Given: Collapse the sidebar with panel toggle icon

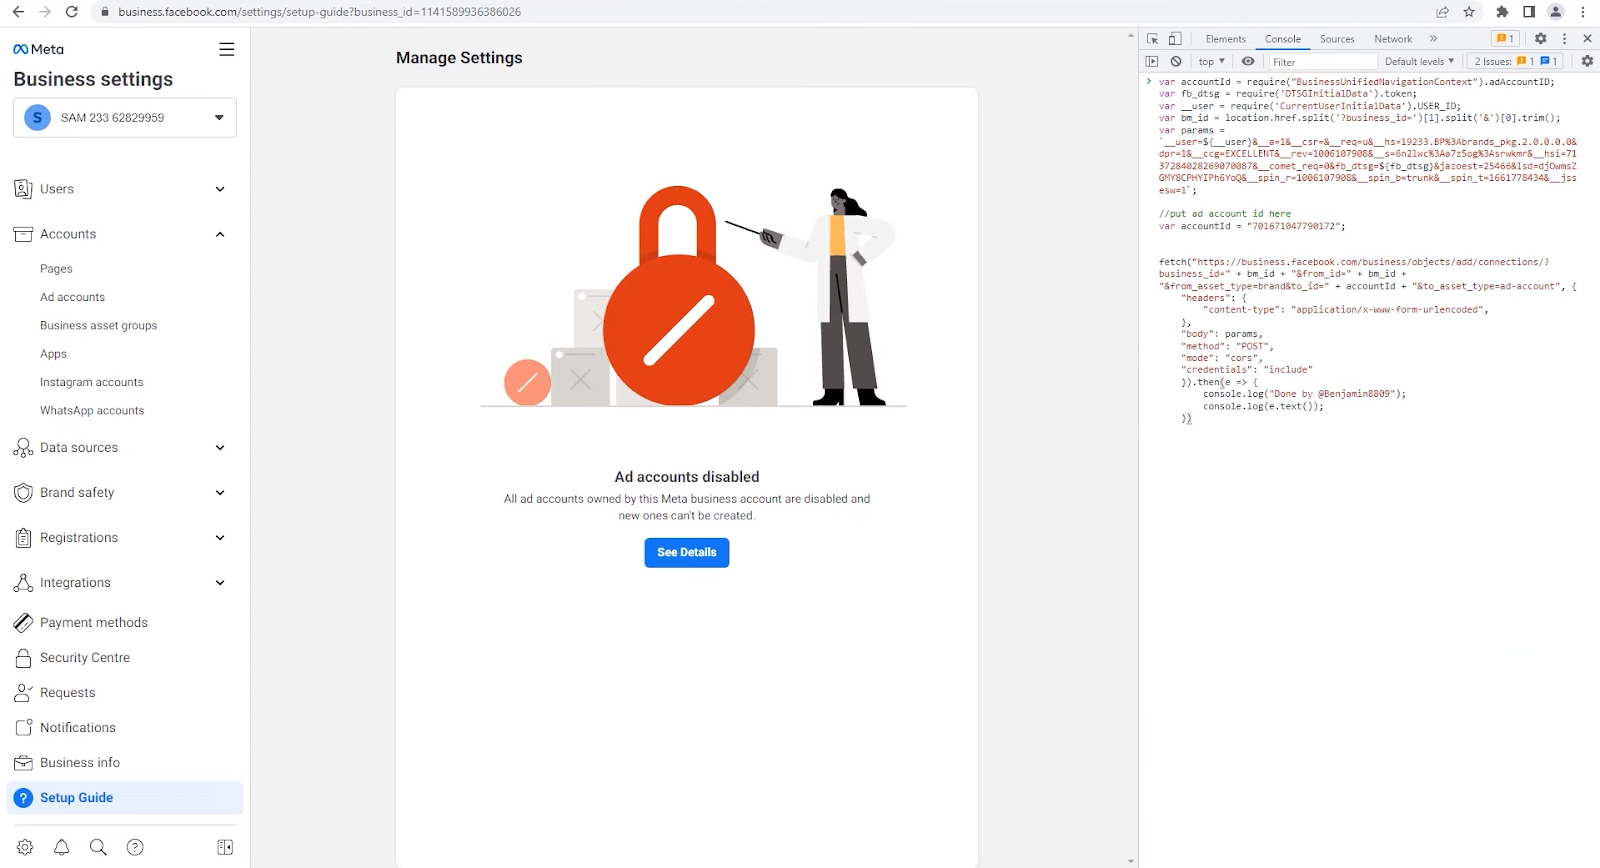Looking at the screenshot, I should [225, 847].
